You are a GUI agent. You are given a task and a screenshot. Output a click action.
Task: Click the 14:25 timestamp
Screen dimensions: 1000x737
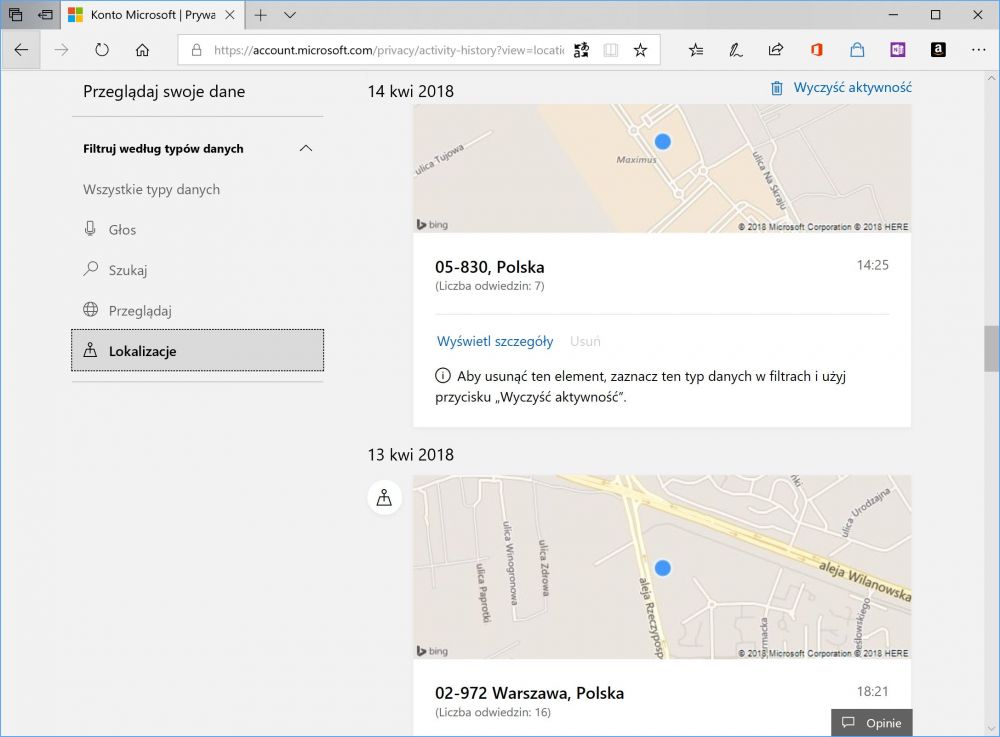click(x=872, y=265)
